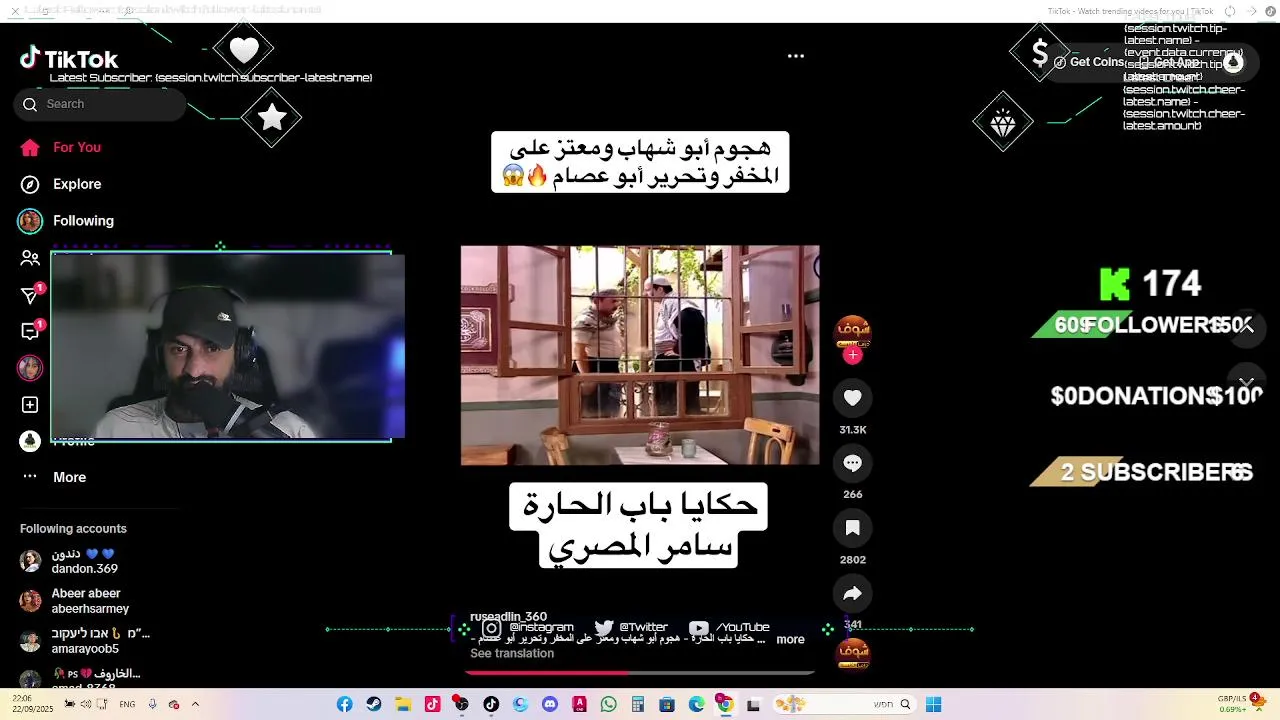Screen dimensions: 1280x720
Task: Click the taskbar search box
Action: pyautogui.click(x=846, y=705)
